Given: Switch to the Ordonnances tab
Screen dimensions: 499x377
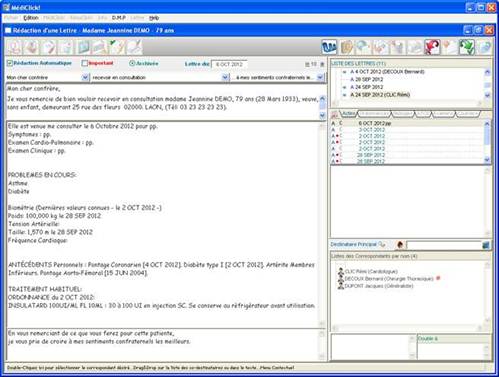Looking at the screenshot, I should tap(374, 114).
